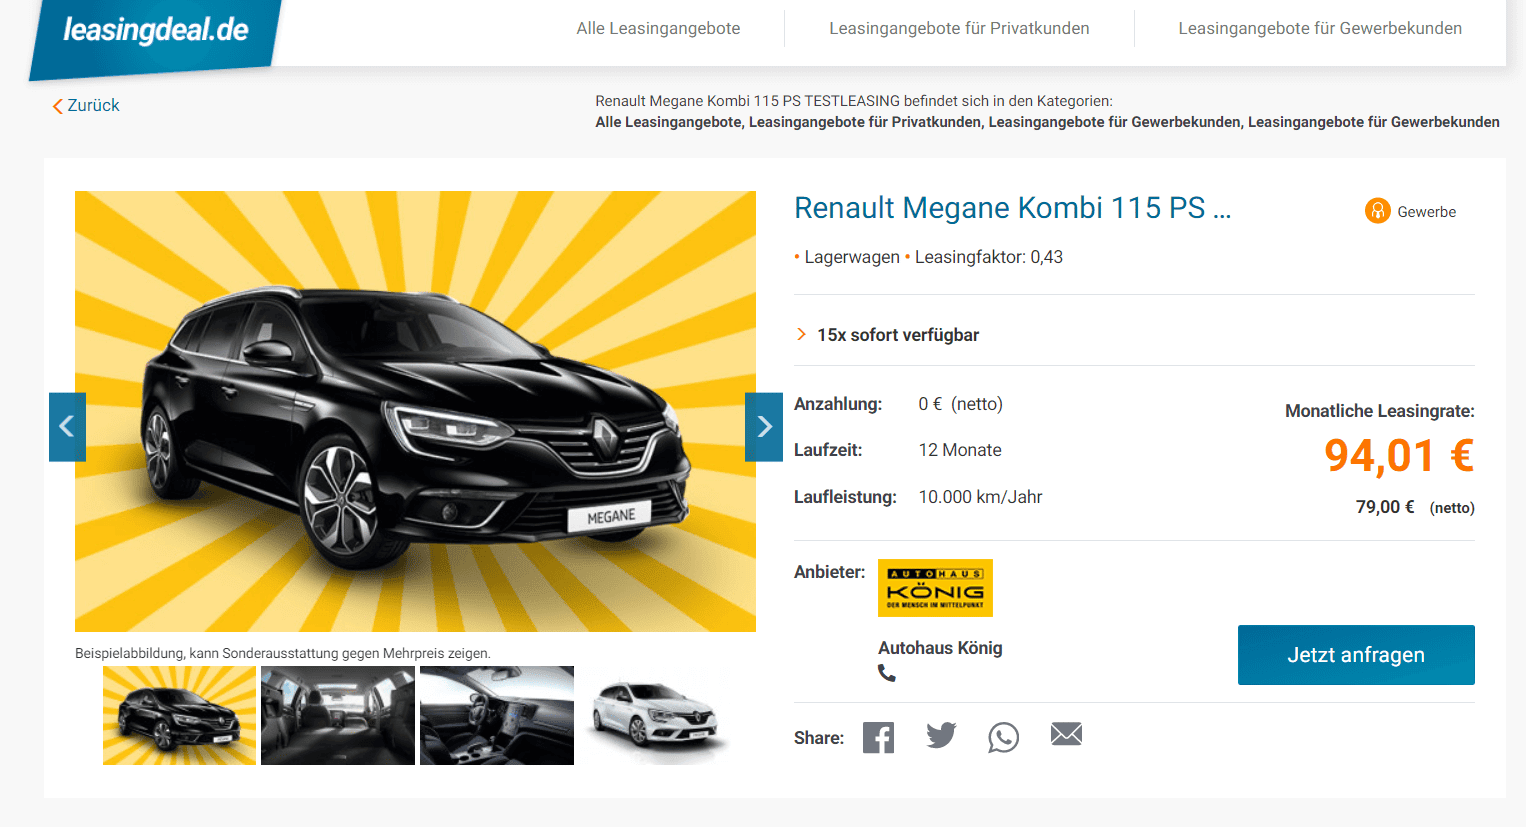Open the Renault Megane Kombi 115 PS title
The image size is (1526, 827).
click(x=1012, y=208)
